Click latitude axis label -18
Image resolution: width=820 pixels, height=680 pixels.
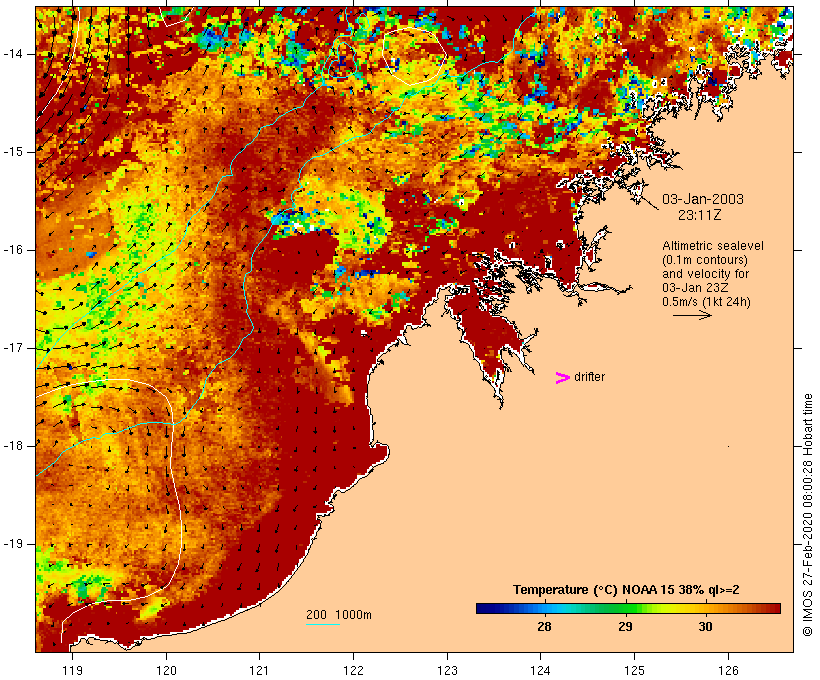pyautogui.click(x=13, y=446)
